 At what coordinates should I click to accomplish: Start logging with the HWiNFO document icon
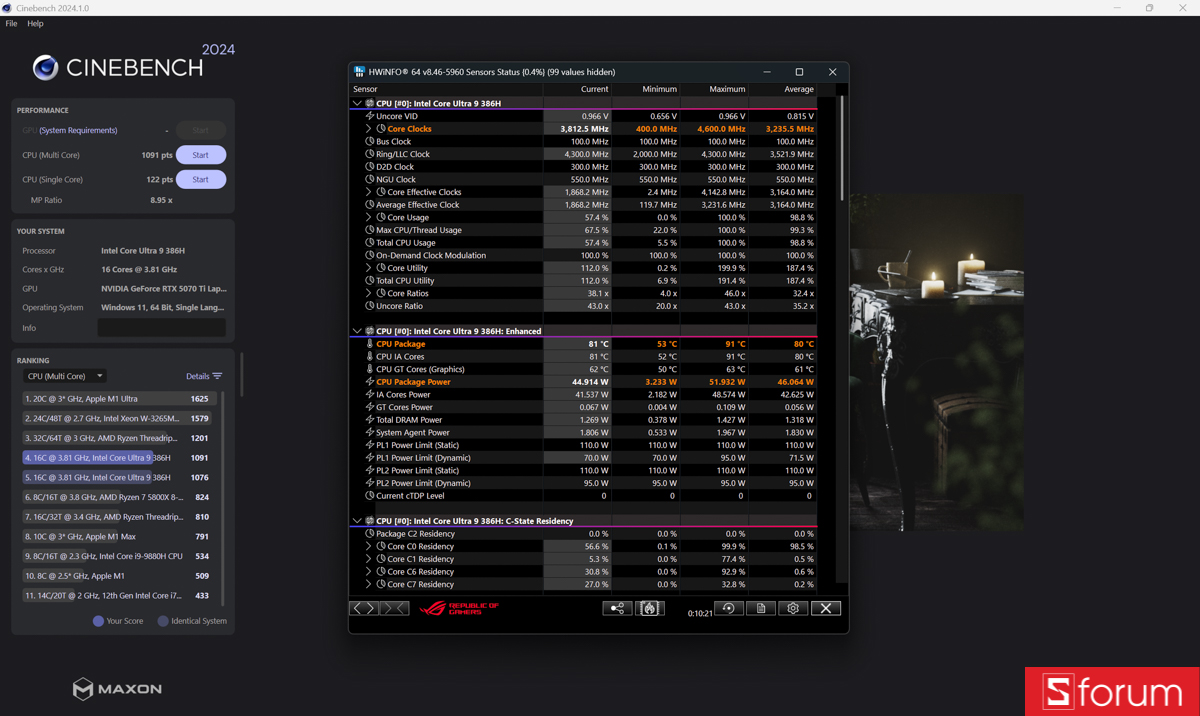(x=761, y=608)
